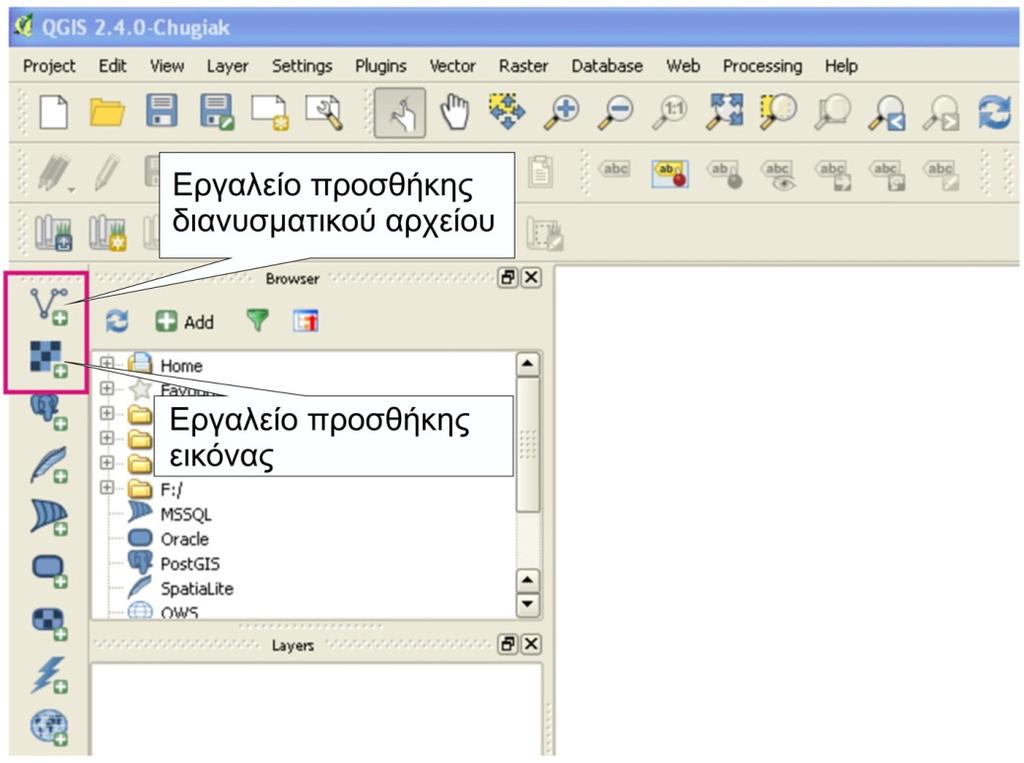The image size is (1024, 763).
Task: Toggle the highlighted pin labels tool
Action: click(x=670, y=174)
